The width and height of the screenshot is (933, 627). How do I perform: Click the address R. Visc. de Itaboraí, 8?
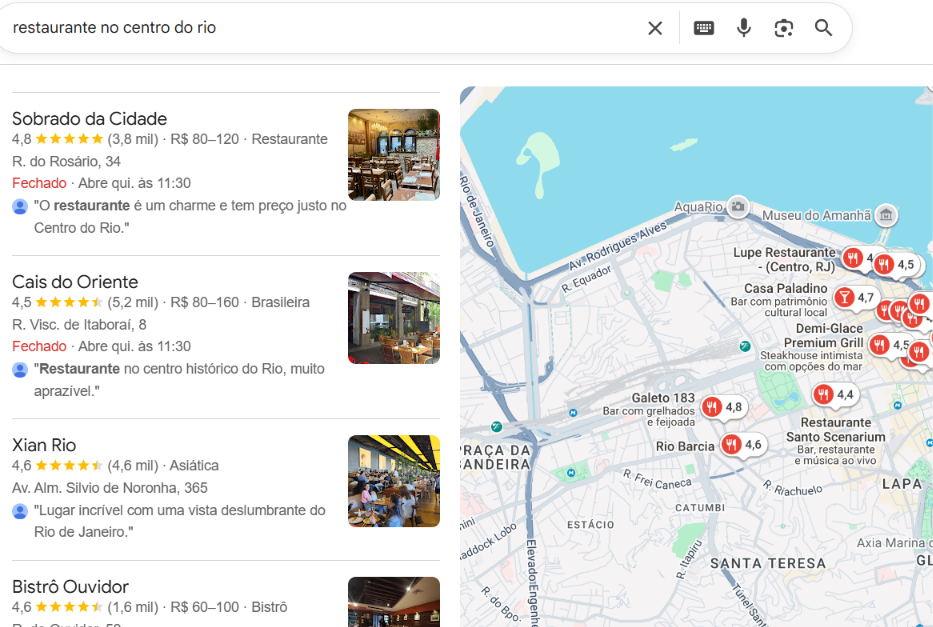pos(79,324)
